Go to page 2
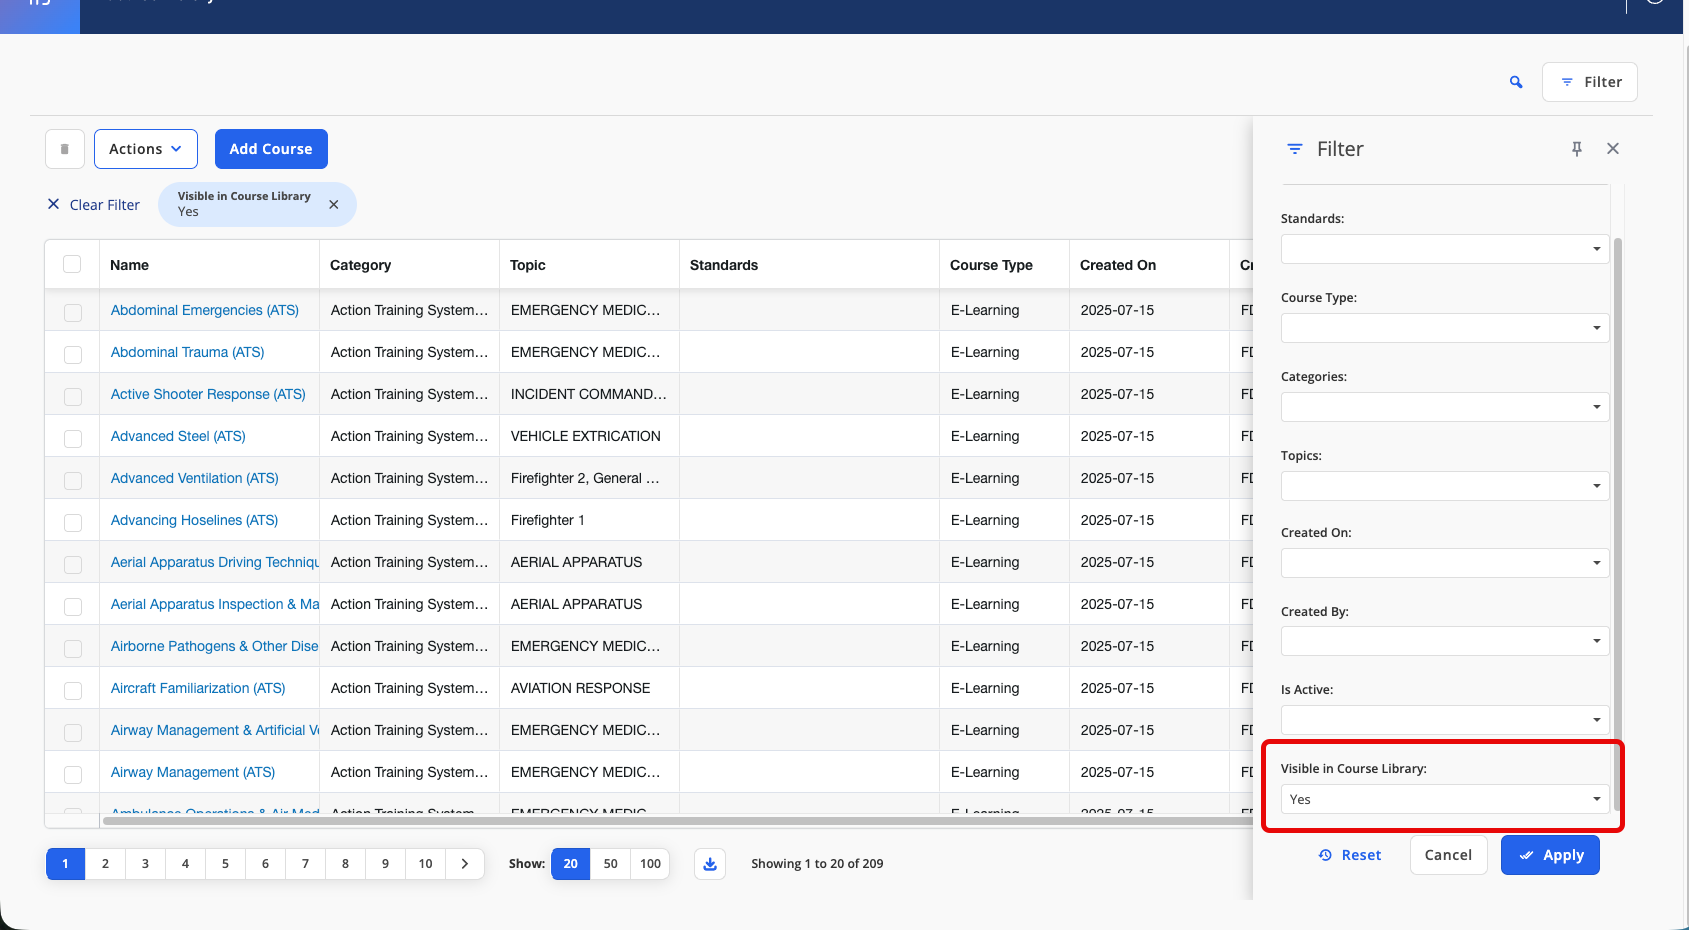Screen dimensions: 1689x930 (x=105, y=864)
